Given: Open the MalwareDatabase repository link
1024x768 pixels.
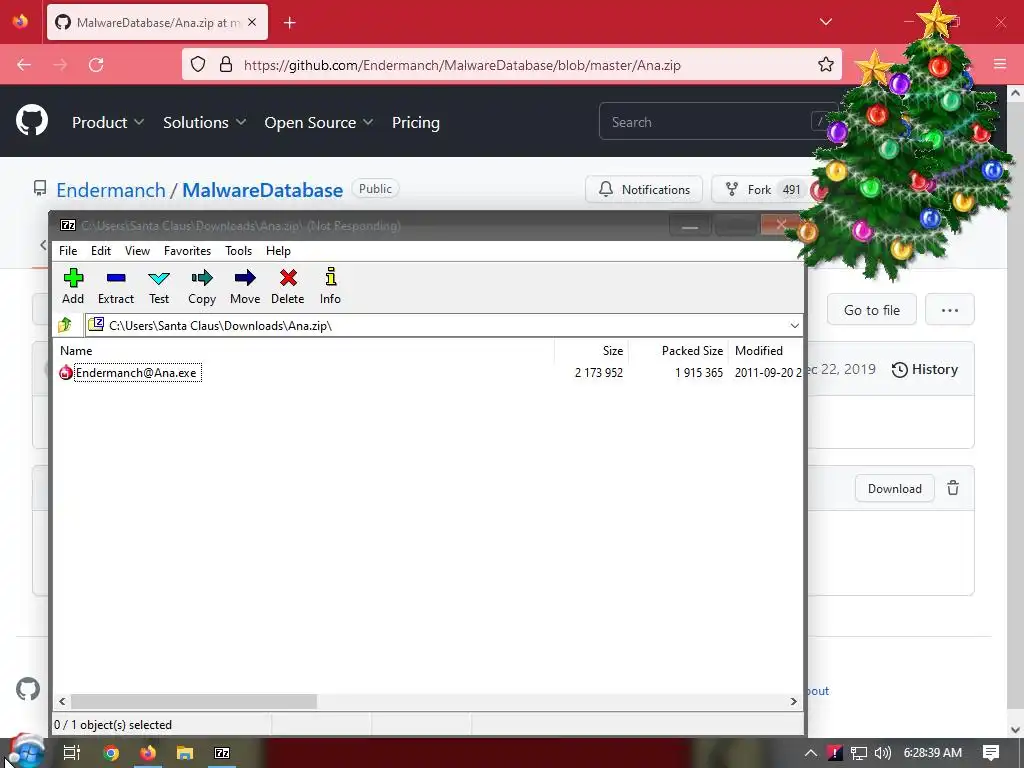Looking at the screenshot, I should 263,190.
